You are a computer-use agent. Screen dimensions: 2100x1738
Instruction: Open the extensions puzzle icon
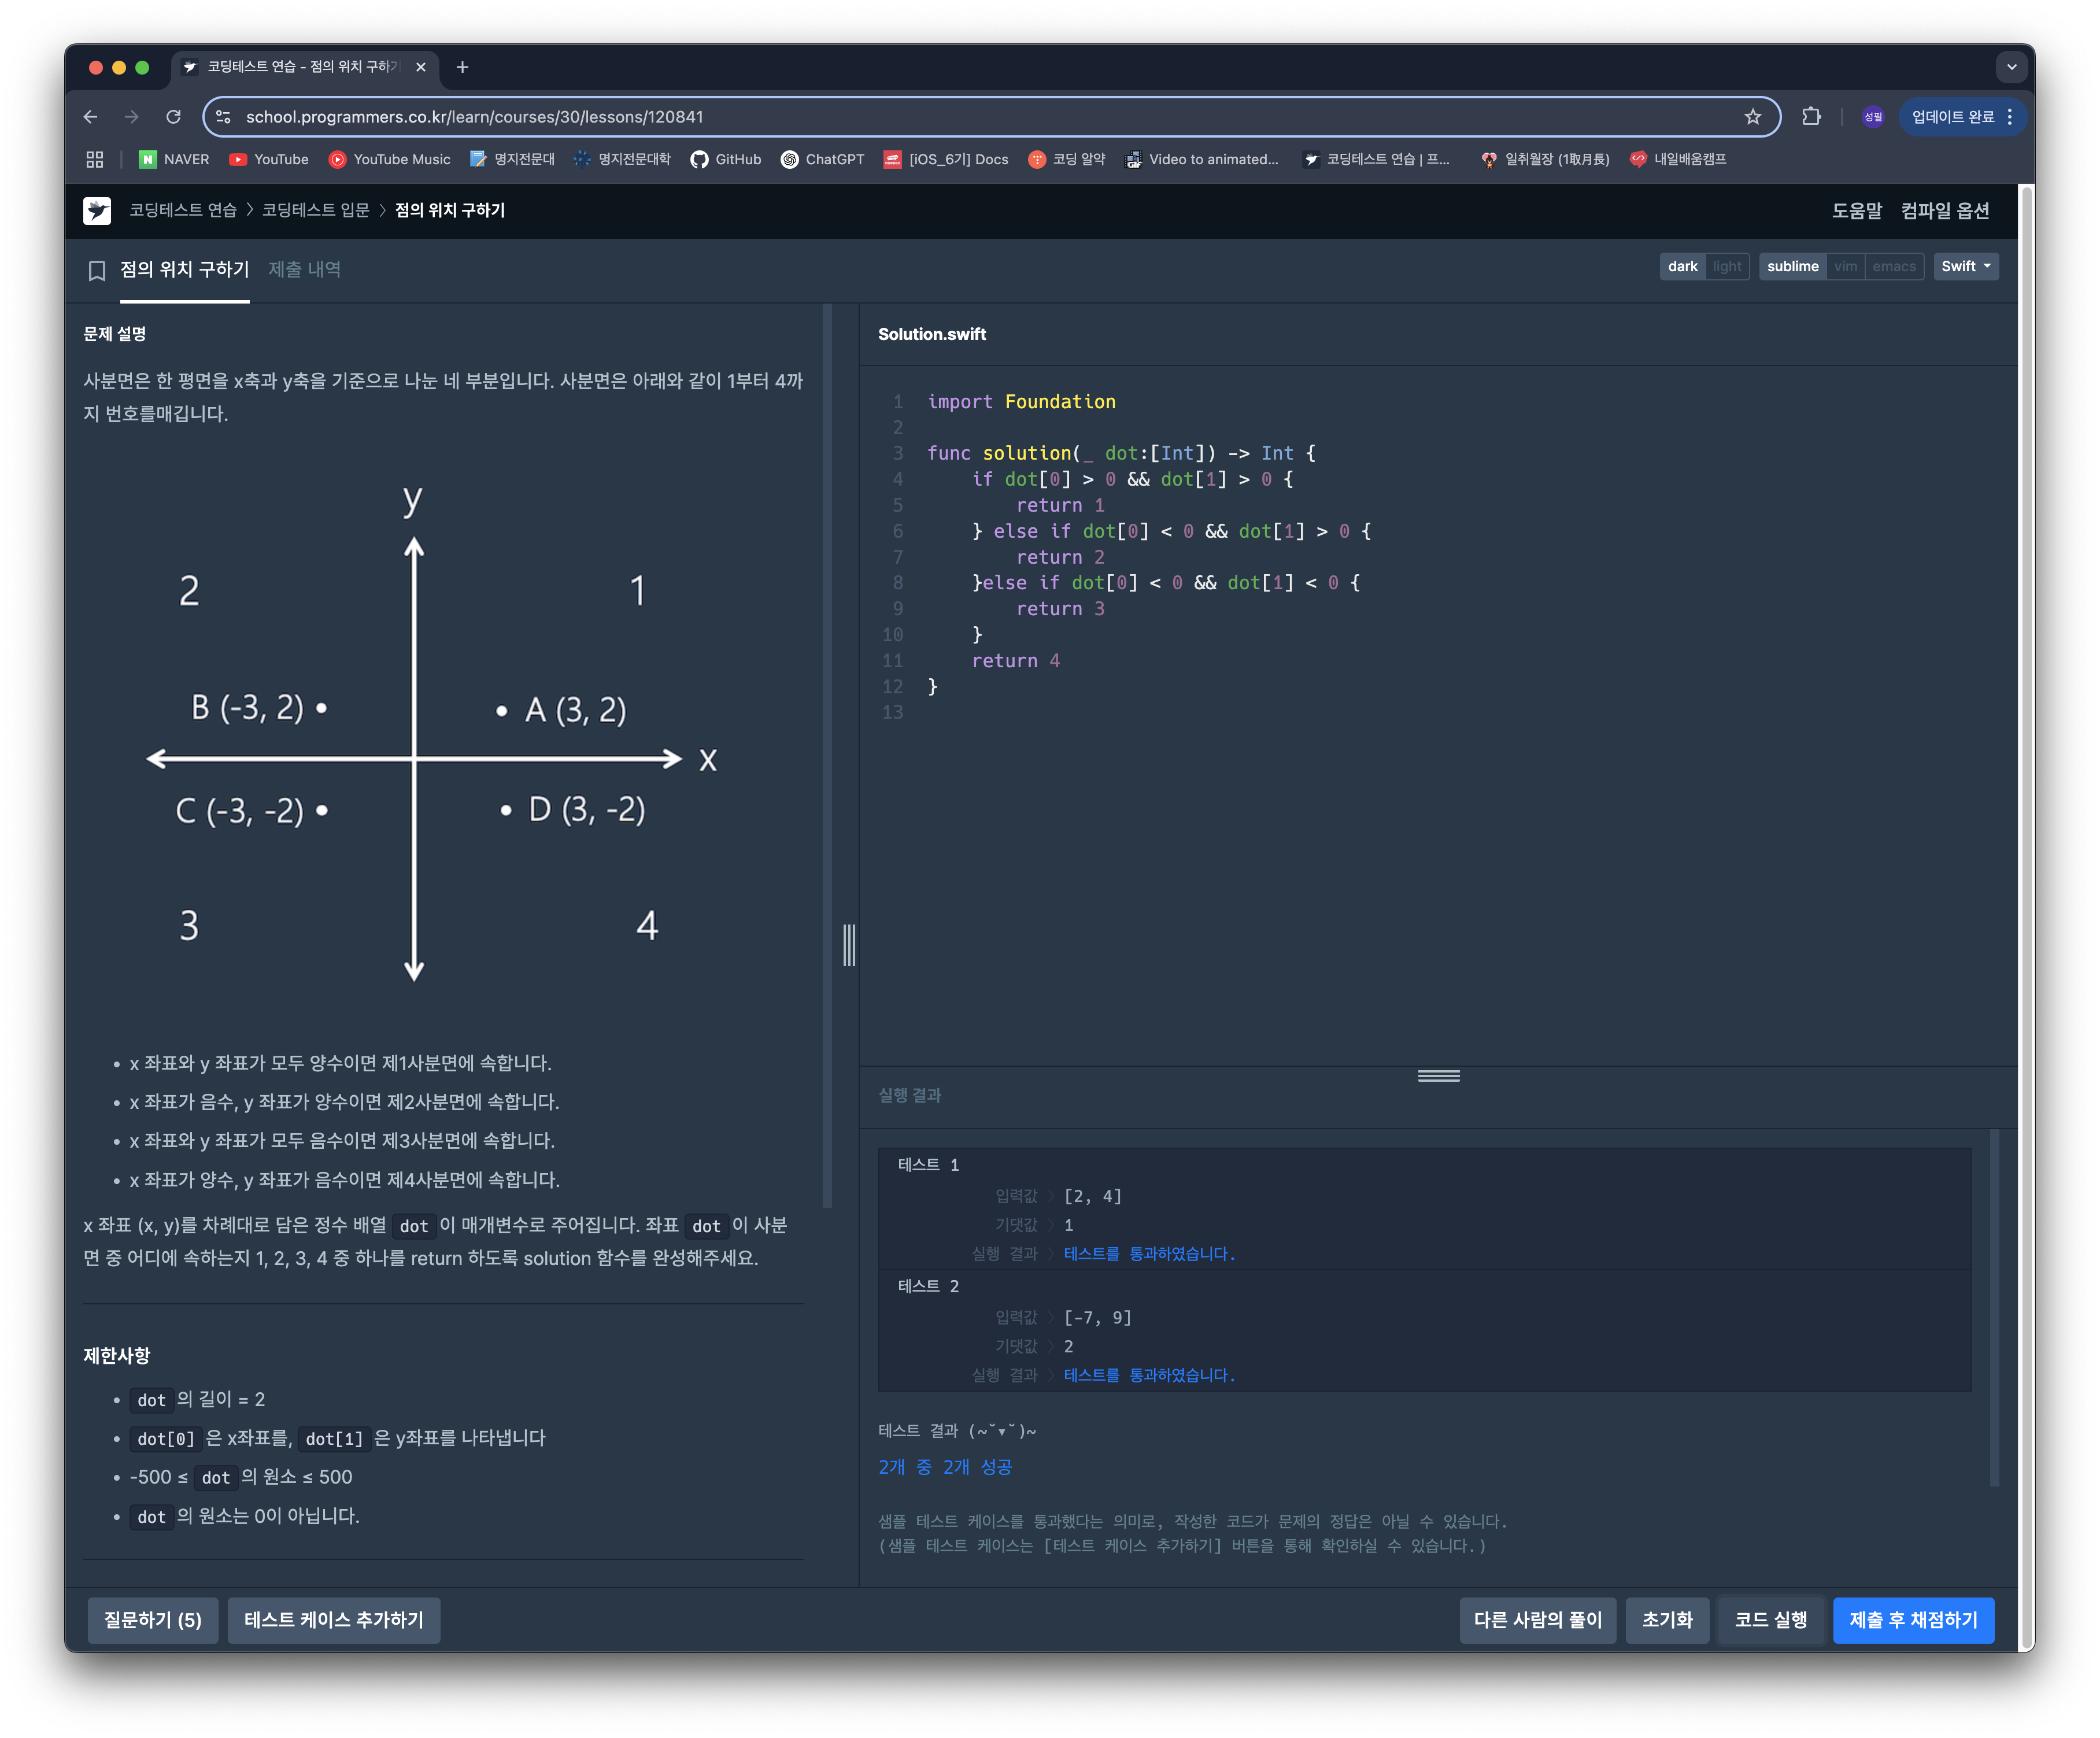coord(1810,117)
